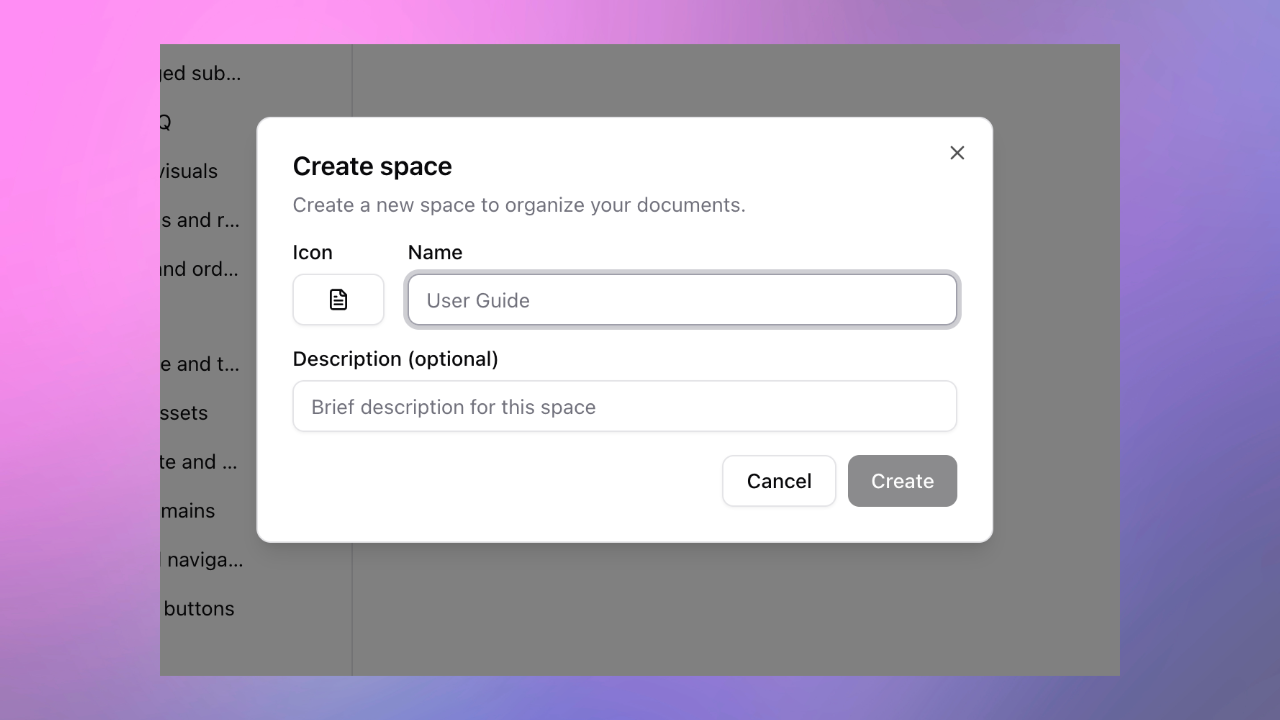Go to the sidebar item ending 'nd ord...'

tap(201, 269)
